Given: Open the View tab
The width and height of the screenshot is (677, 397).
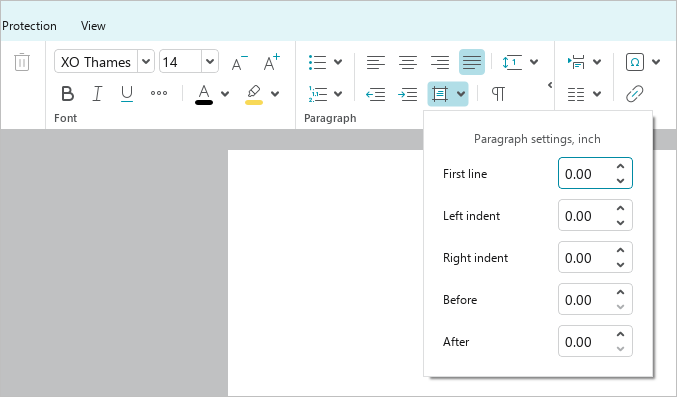Looking at the screenshot, I should pos(93,26).
